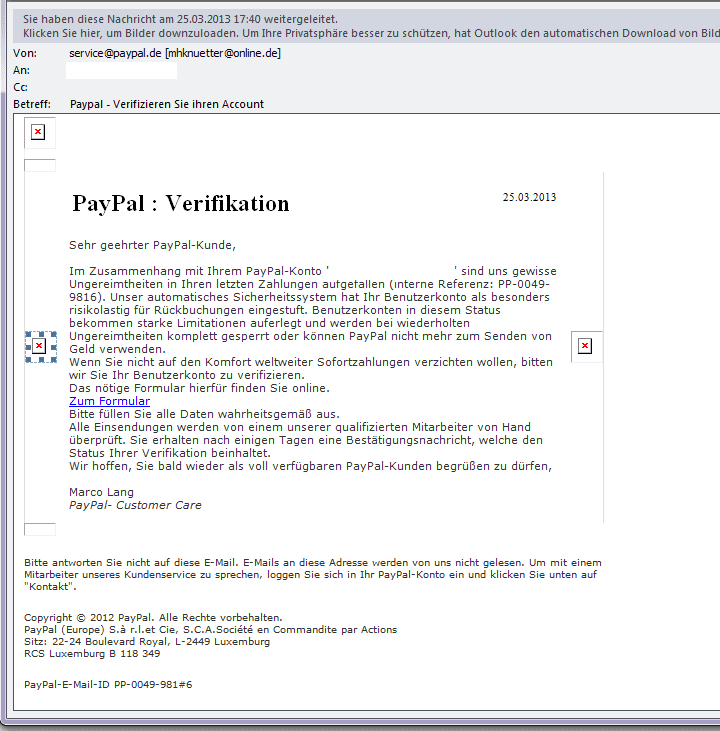Click 'Sitz: 22-24 Boulevard Royal' address line
This screenshot has height=731, width=720.
pos(147,641)
